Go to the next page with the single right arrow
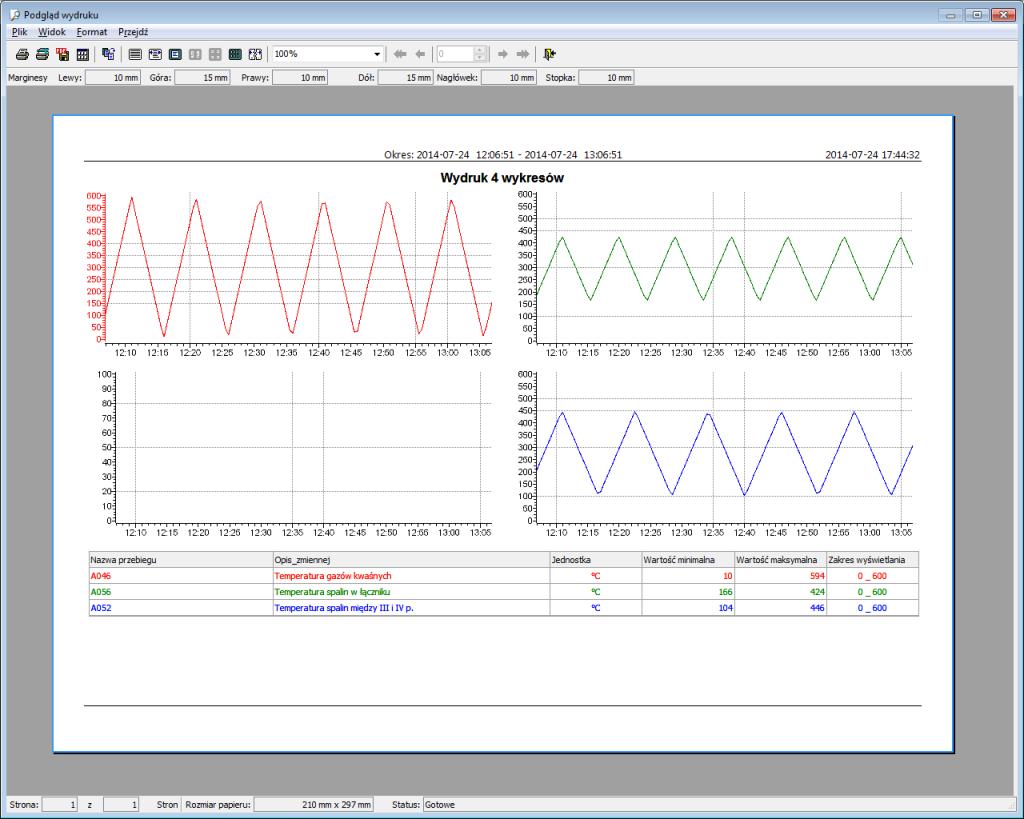 [503, 54]
